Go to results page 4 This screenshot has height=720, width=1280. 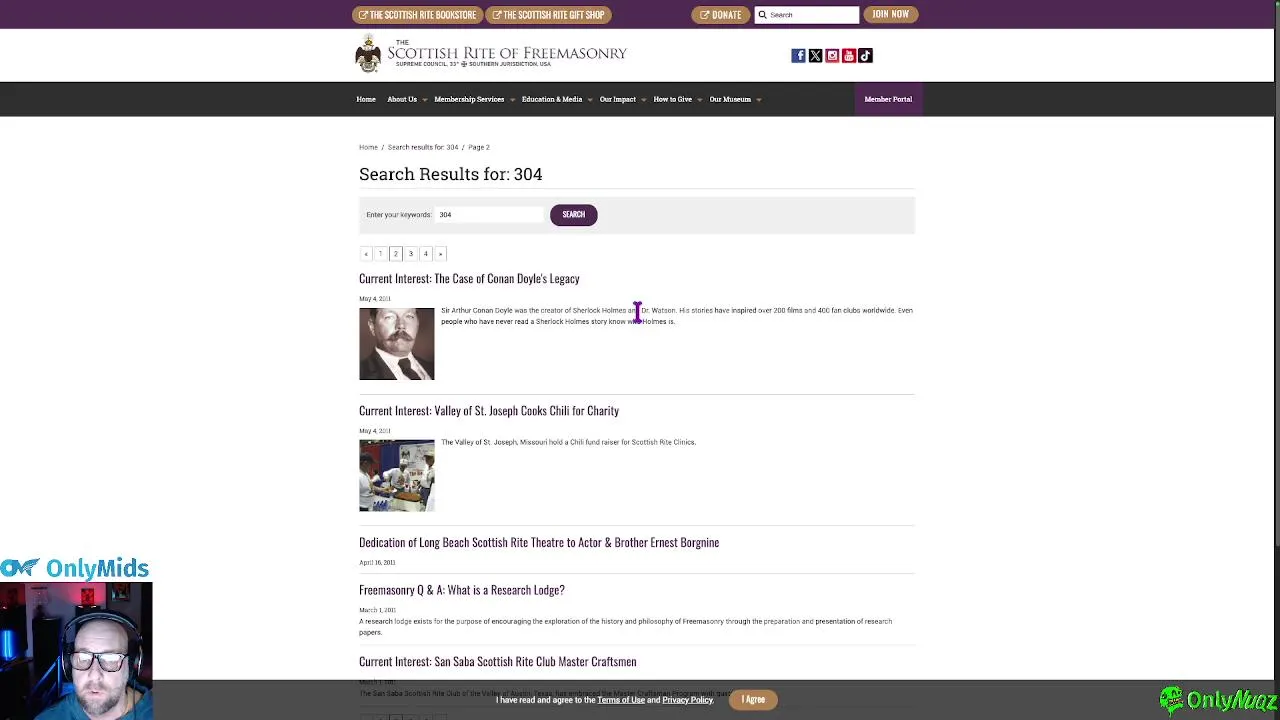425,254
